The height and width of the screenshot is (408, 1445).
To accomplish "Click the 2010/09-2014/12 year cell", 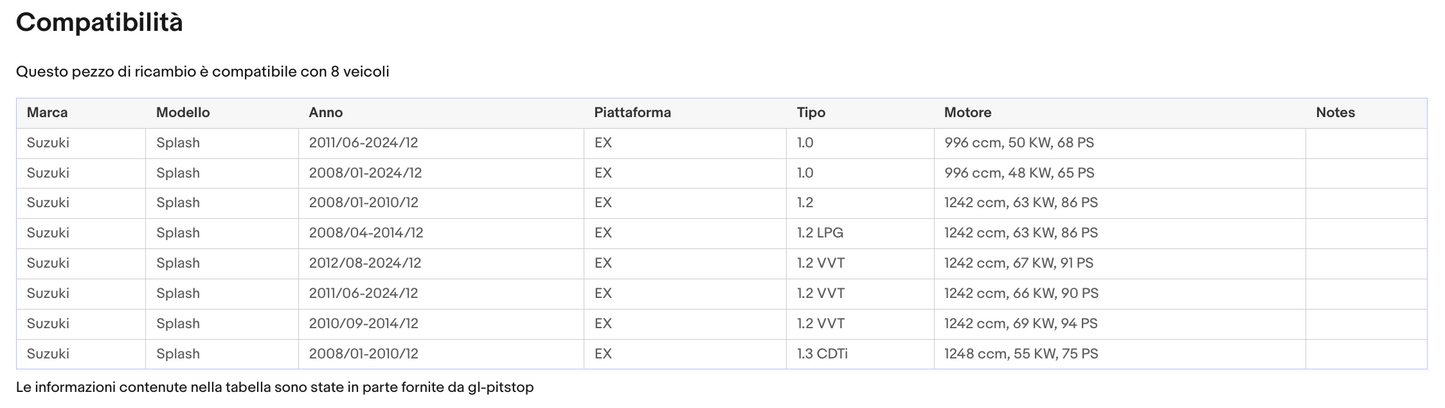I will pos(364,324).
